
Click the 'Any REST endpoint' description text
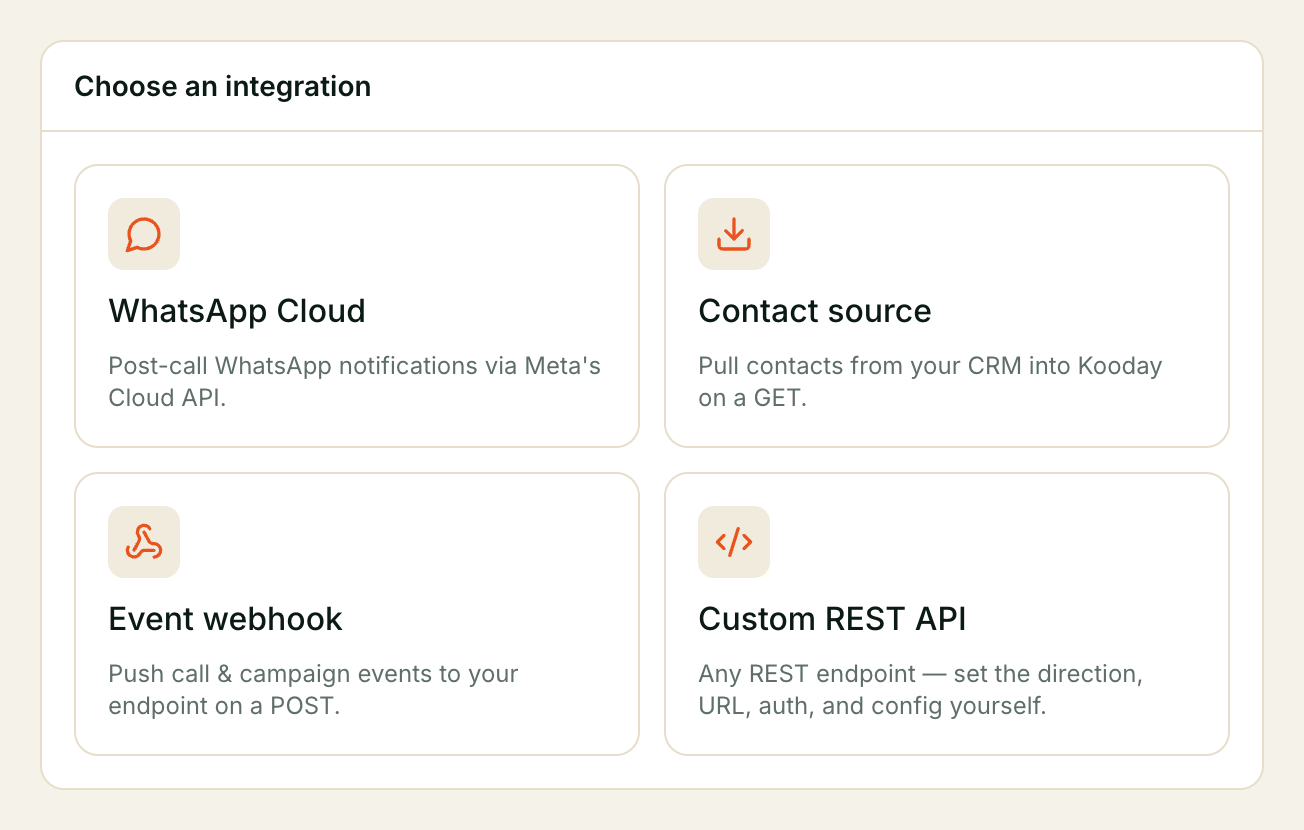click(x=920, y=689)
